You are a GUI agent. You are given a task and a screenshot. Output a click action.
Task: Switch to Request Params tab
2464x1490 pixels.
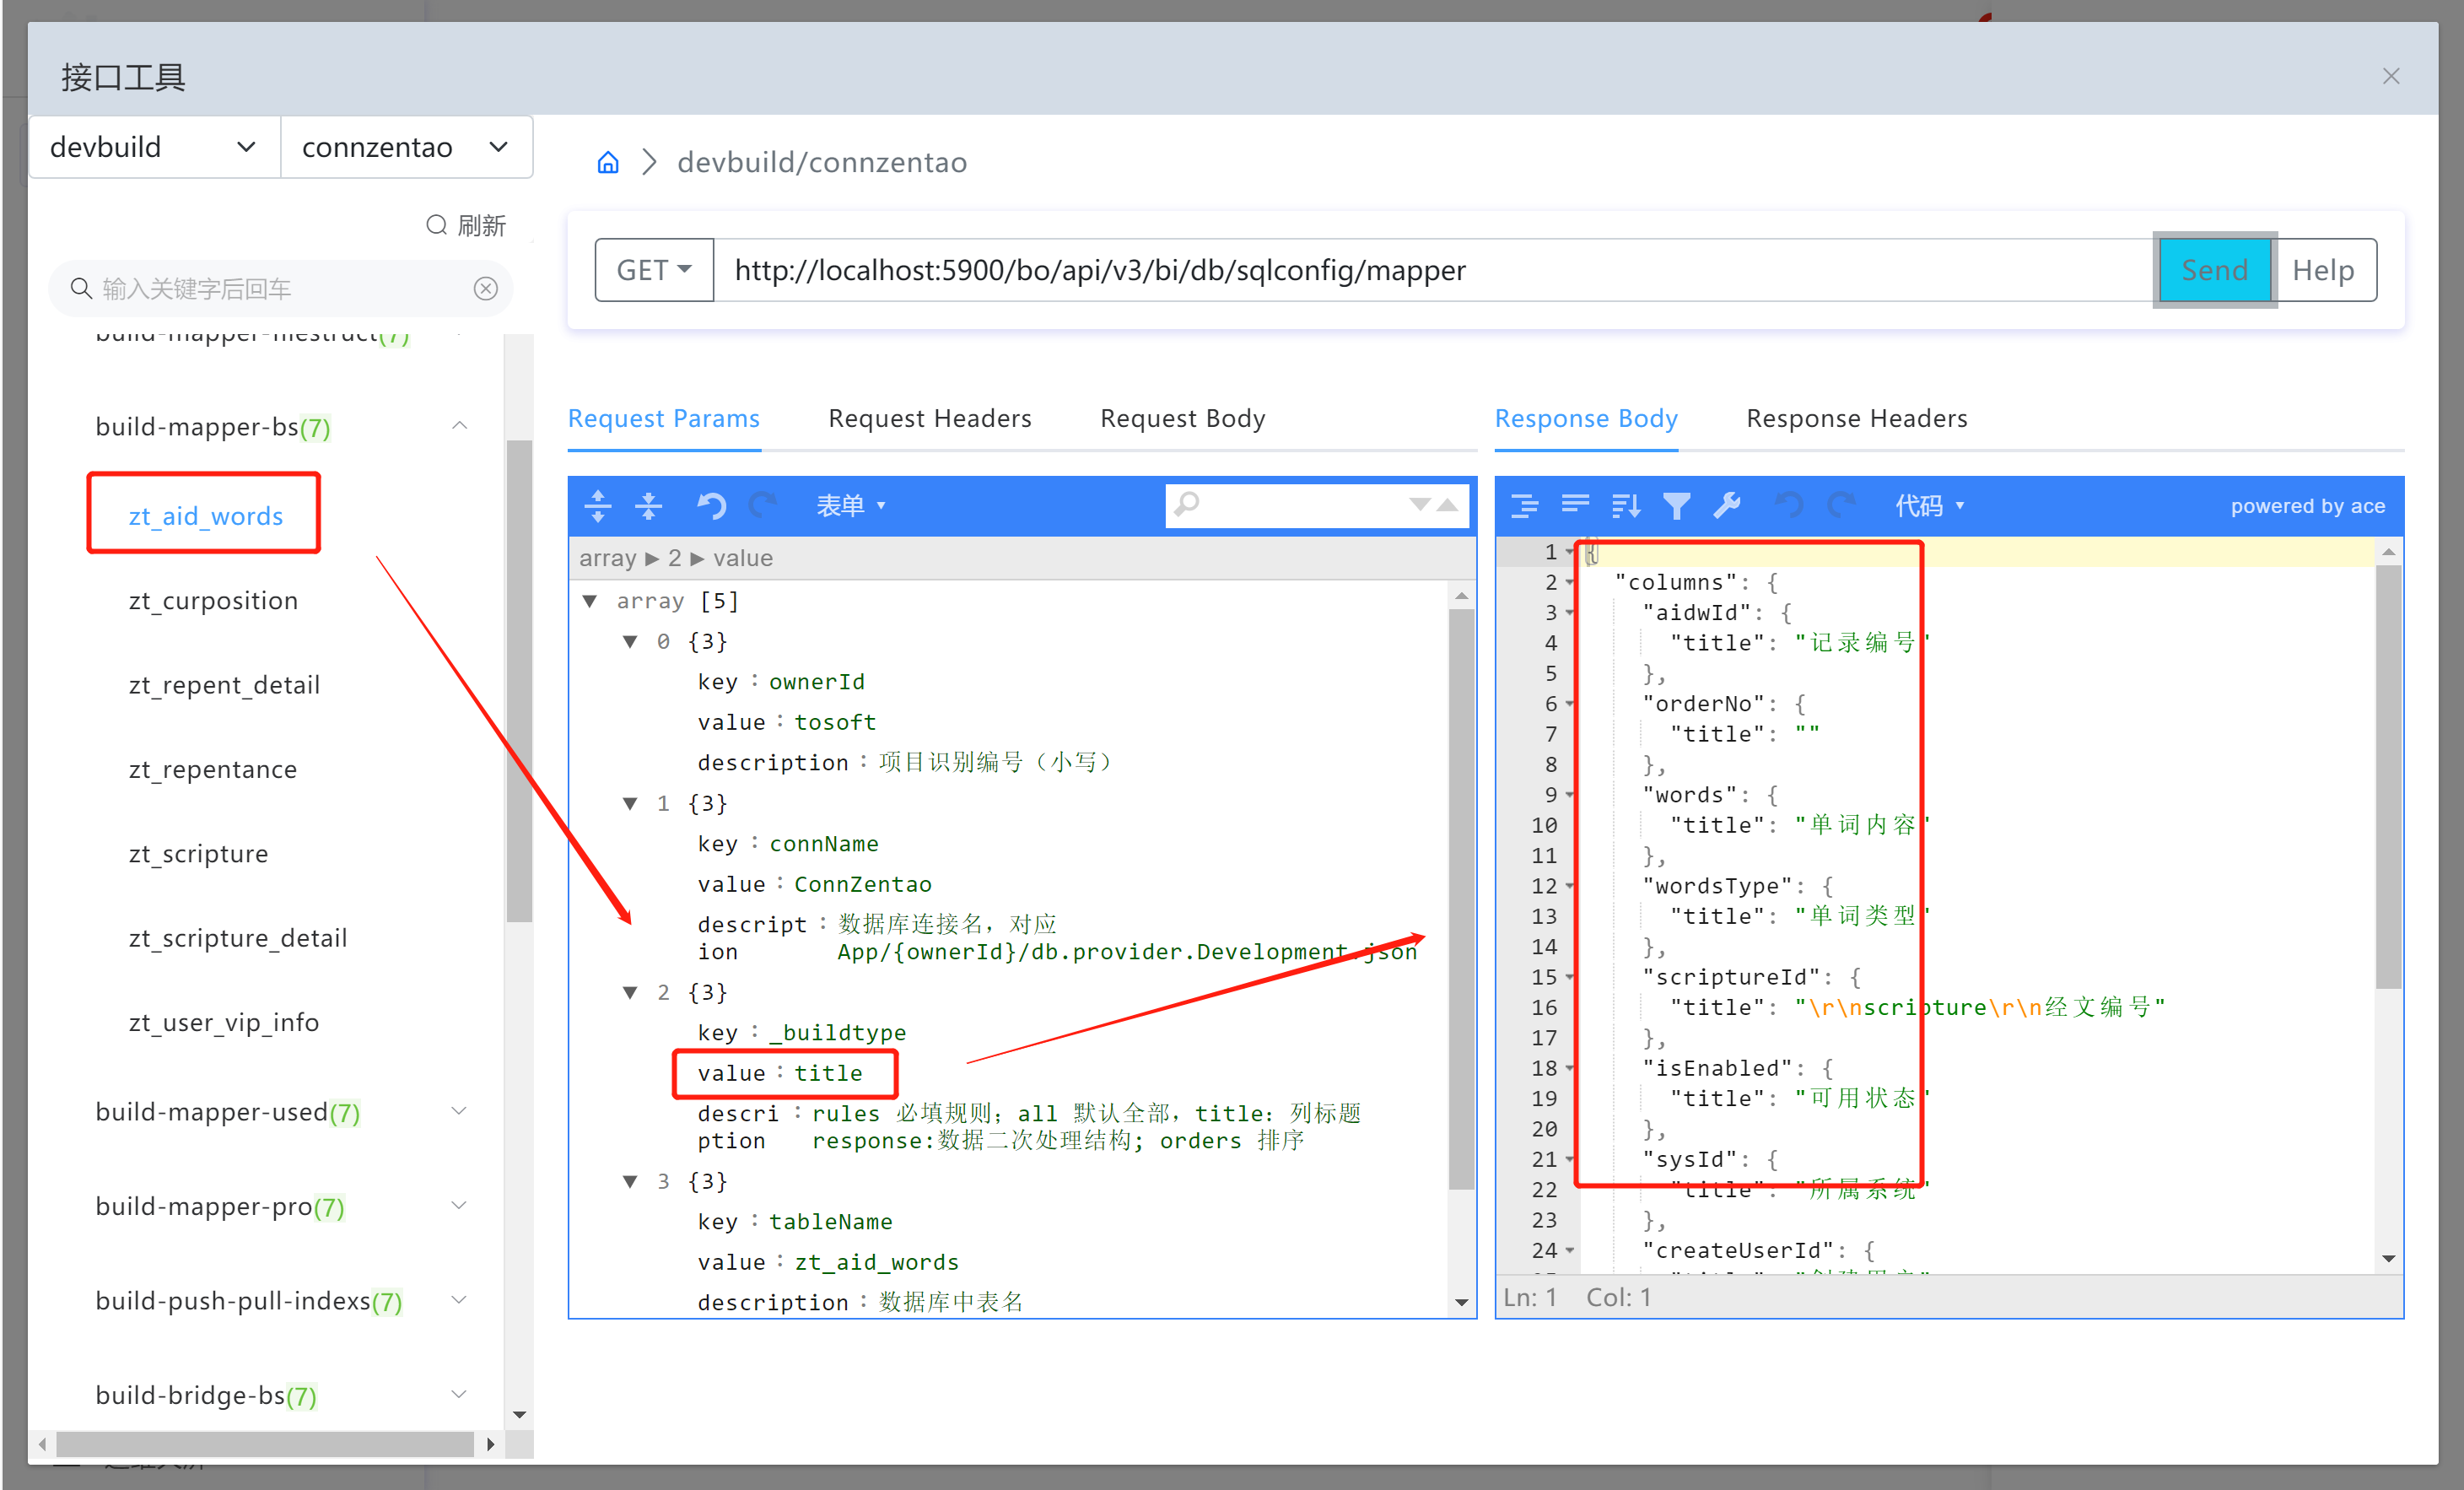pos(664,418)
